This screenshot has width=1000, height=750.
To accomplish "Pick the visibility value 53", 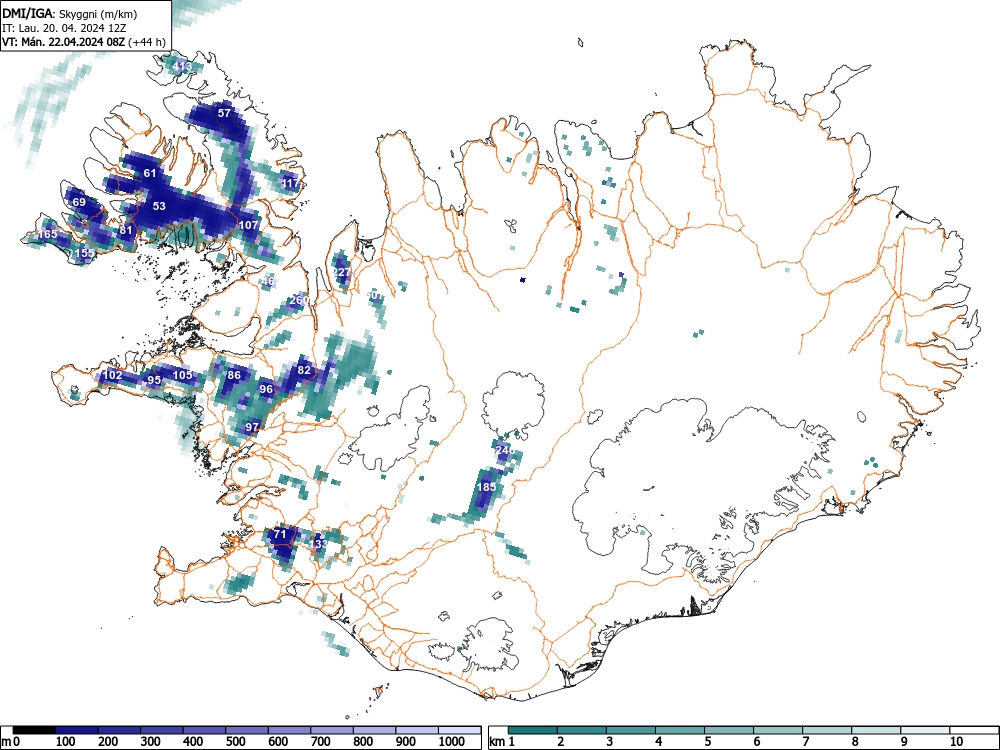I will (x=159, y=206).
